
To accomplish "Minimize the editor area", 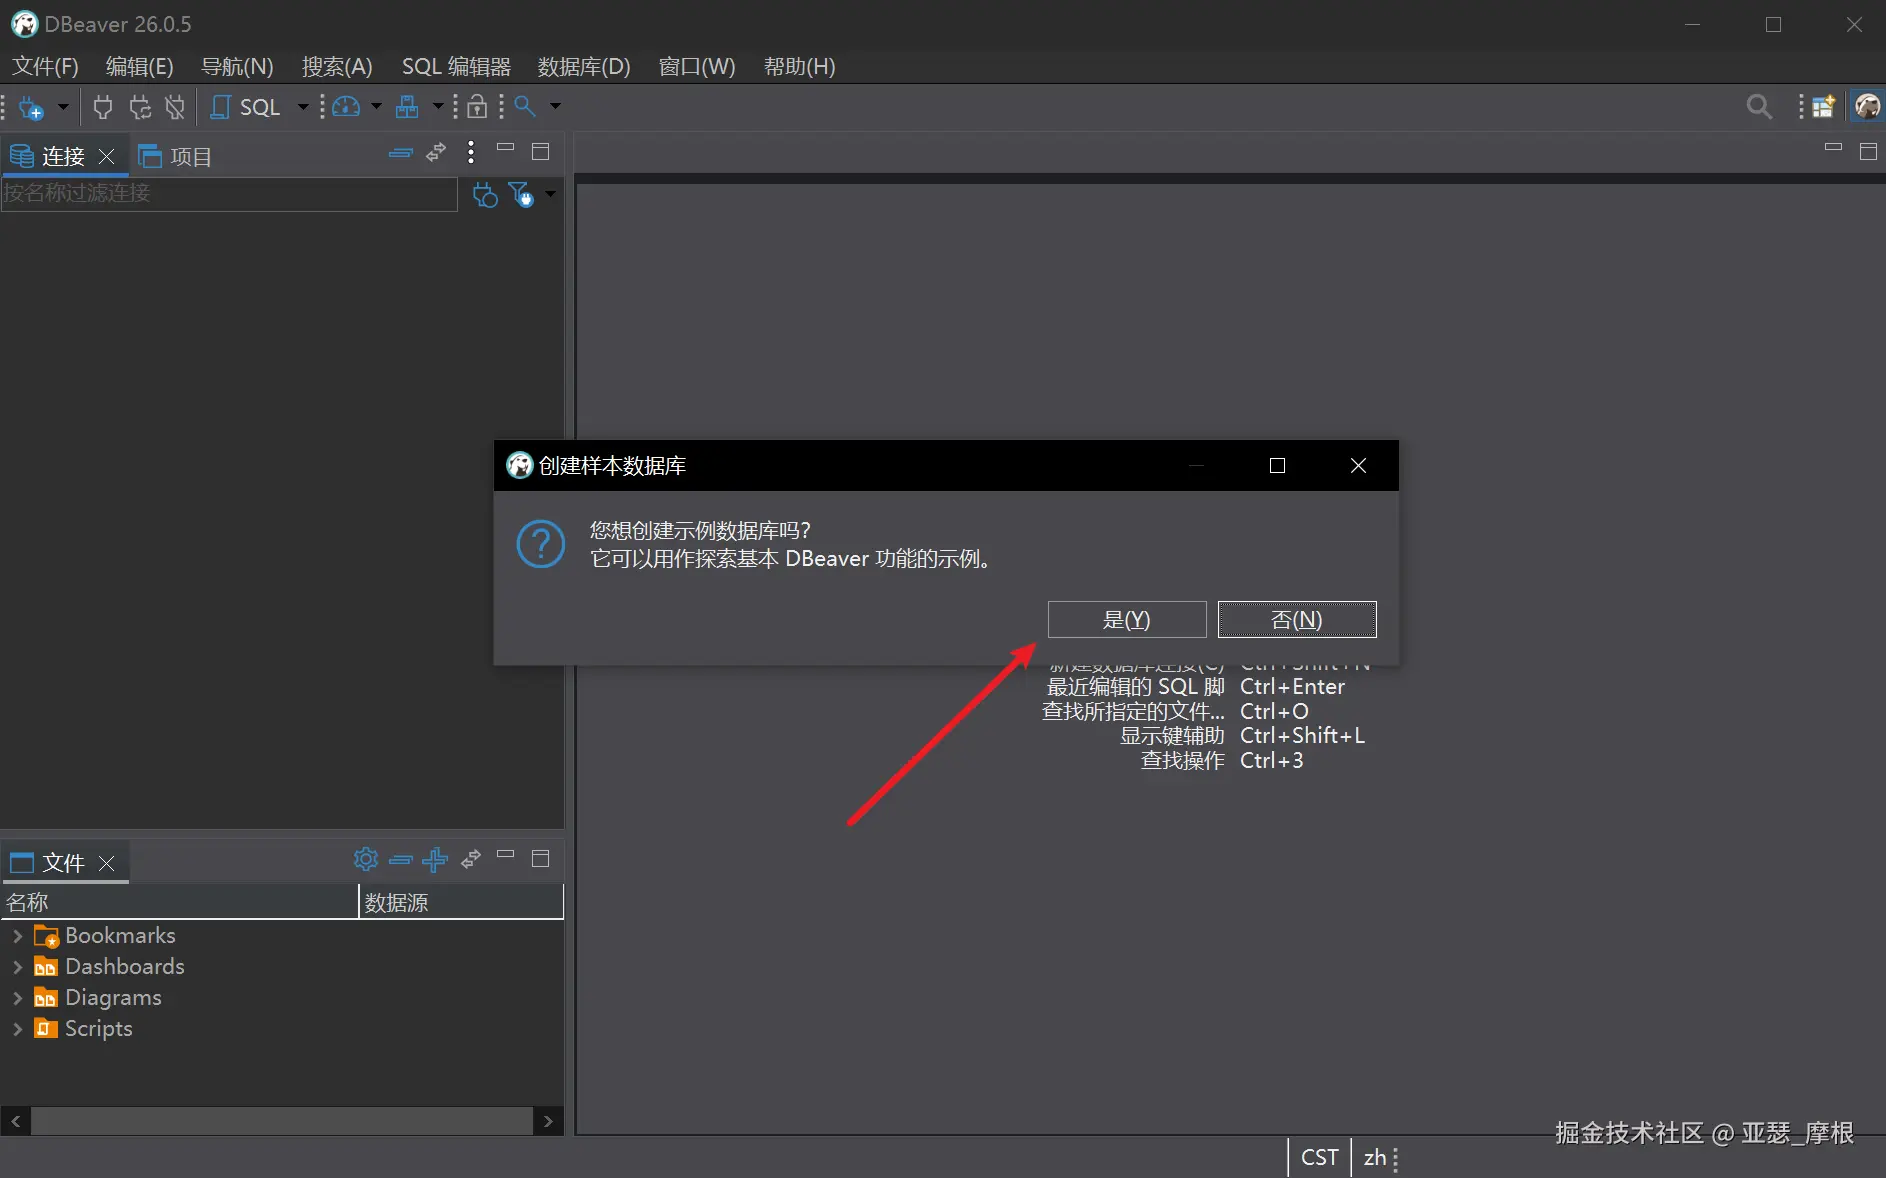I will (x=1833, y=147).
